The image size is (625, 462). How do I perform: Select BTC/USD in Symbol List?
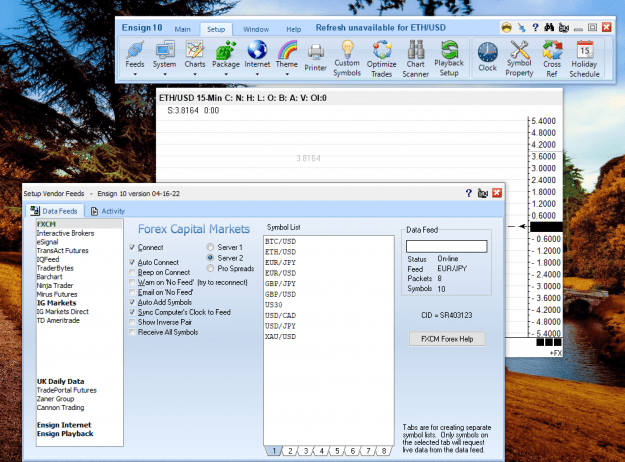point(281,242)
